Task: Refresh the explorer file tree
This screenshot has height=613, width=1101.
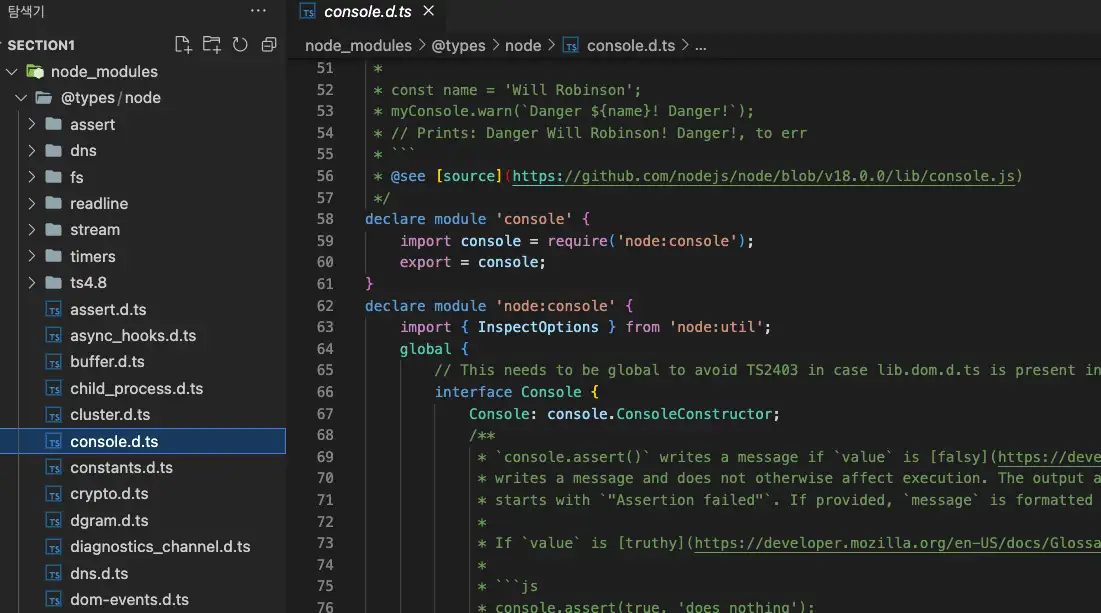Action: pos(240,45)
